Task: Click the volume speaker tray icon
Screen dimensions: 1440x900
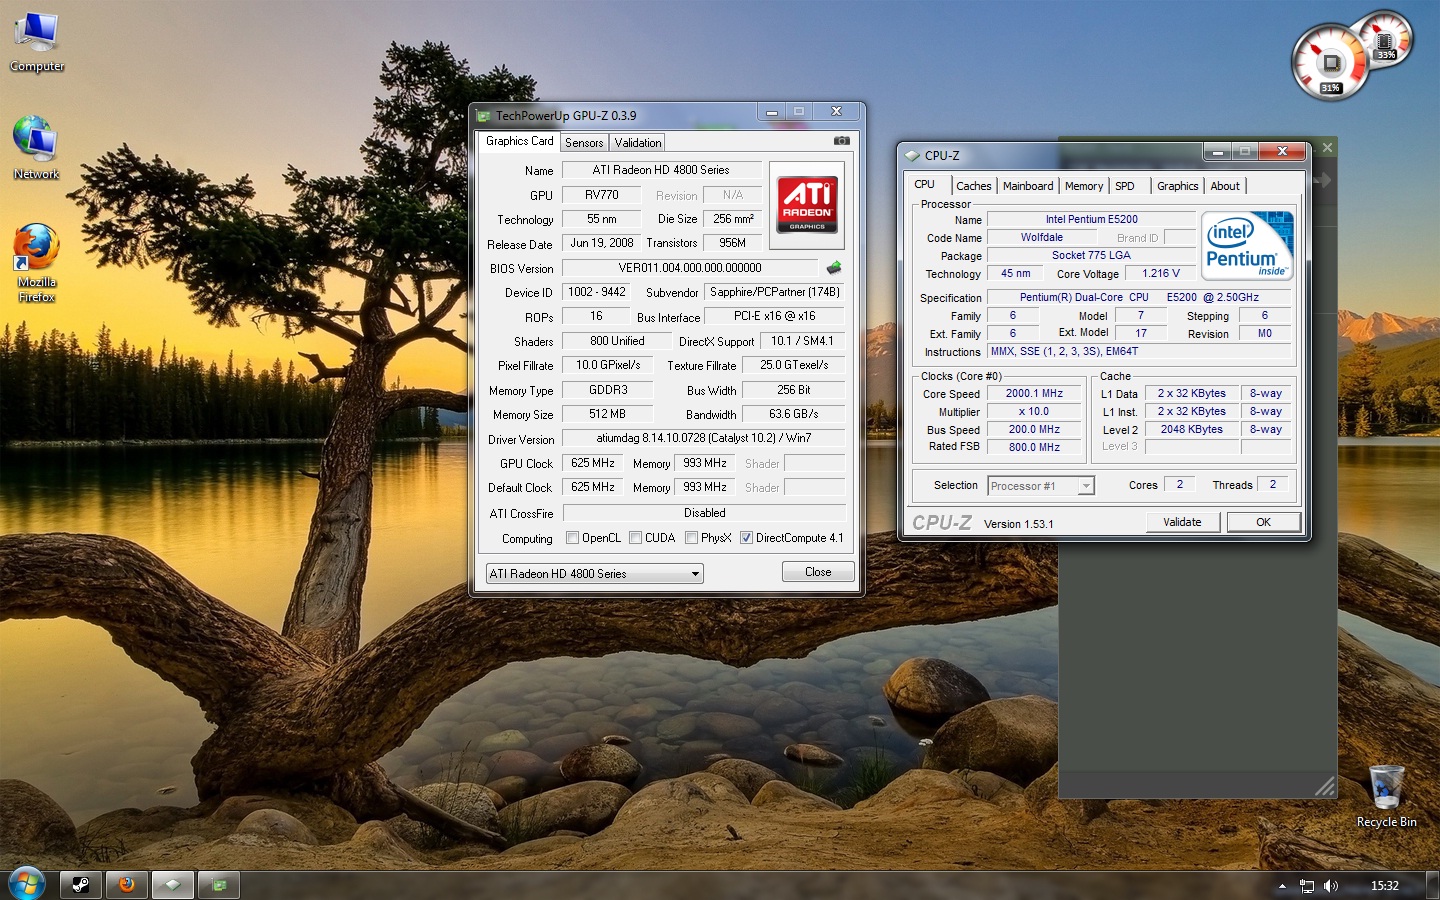Action: pos(1331,886)
